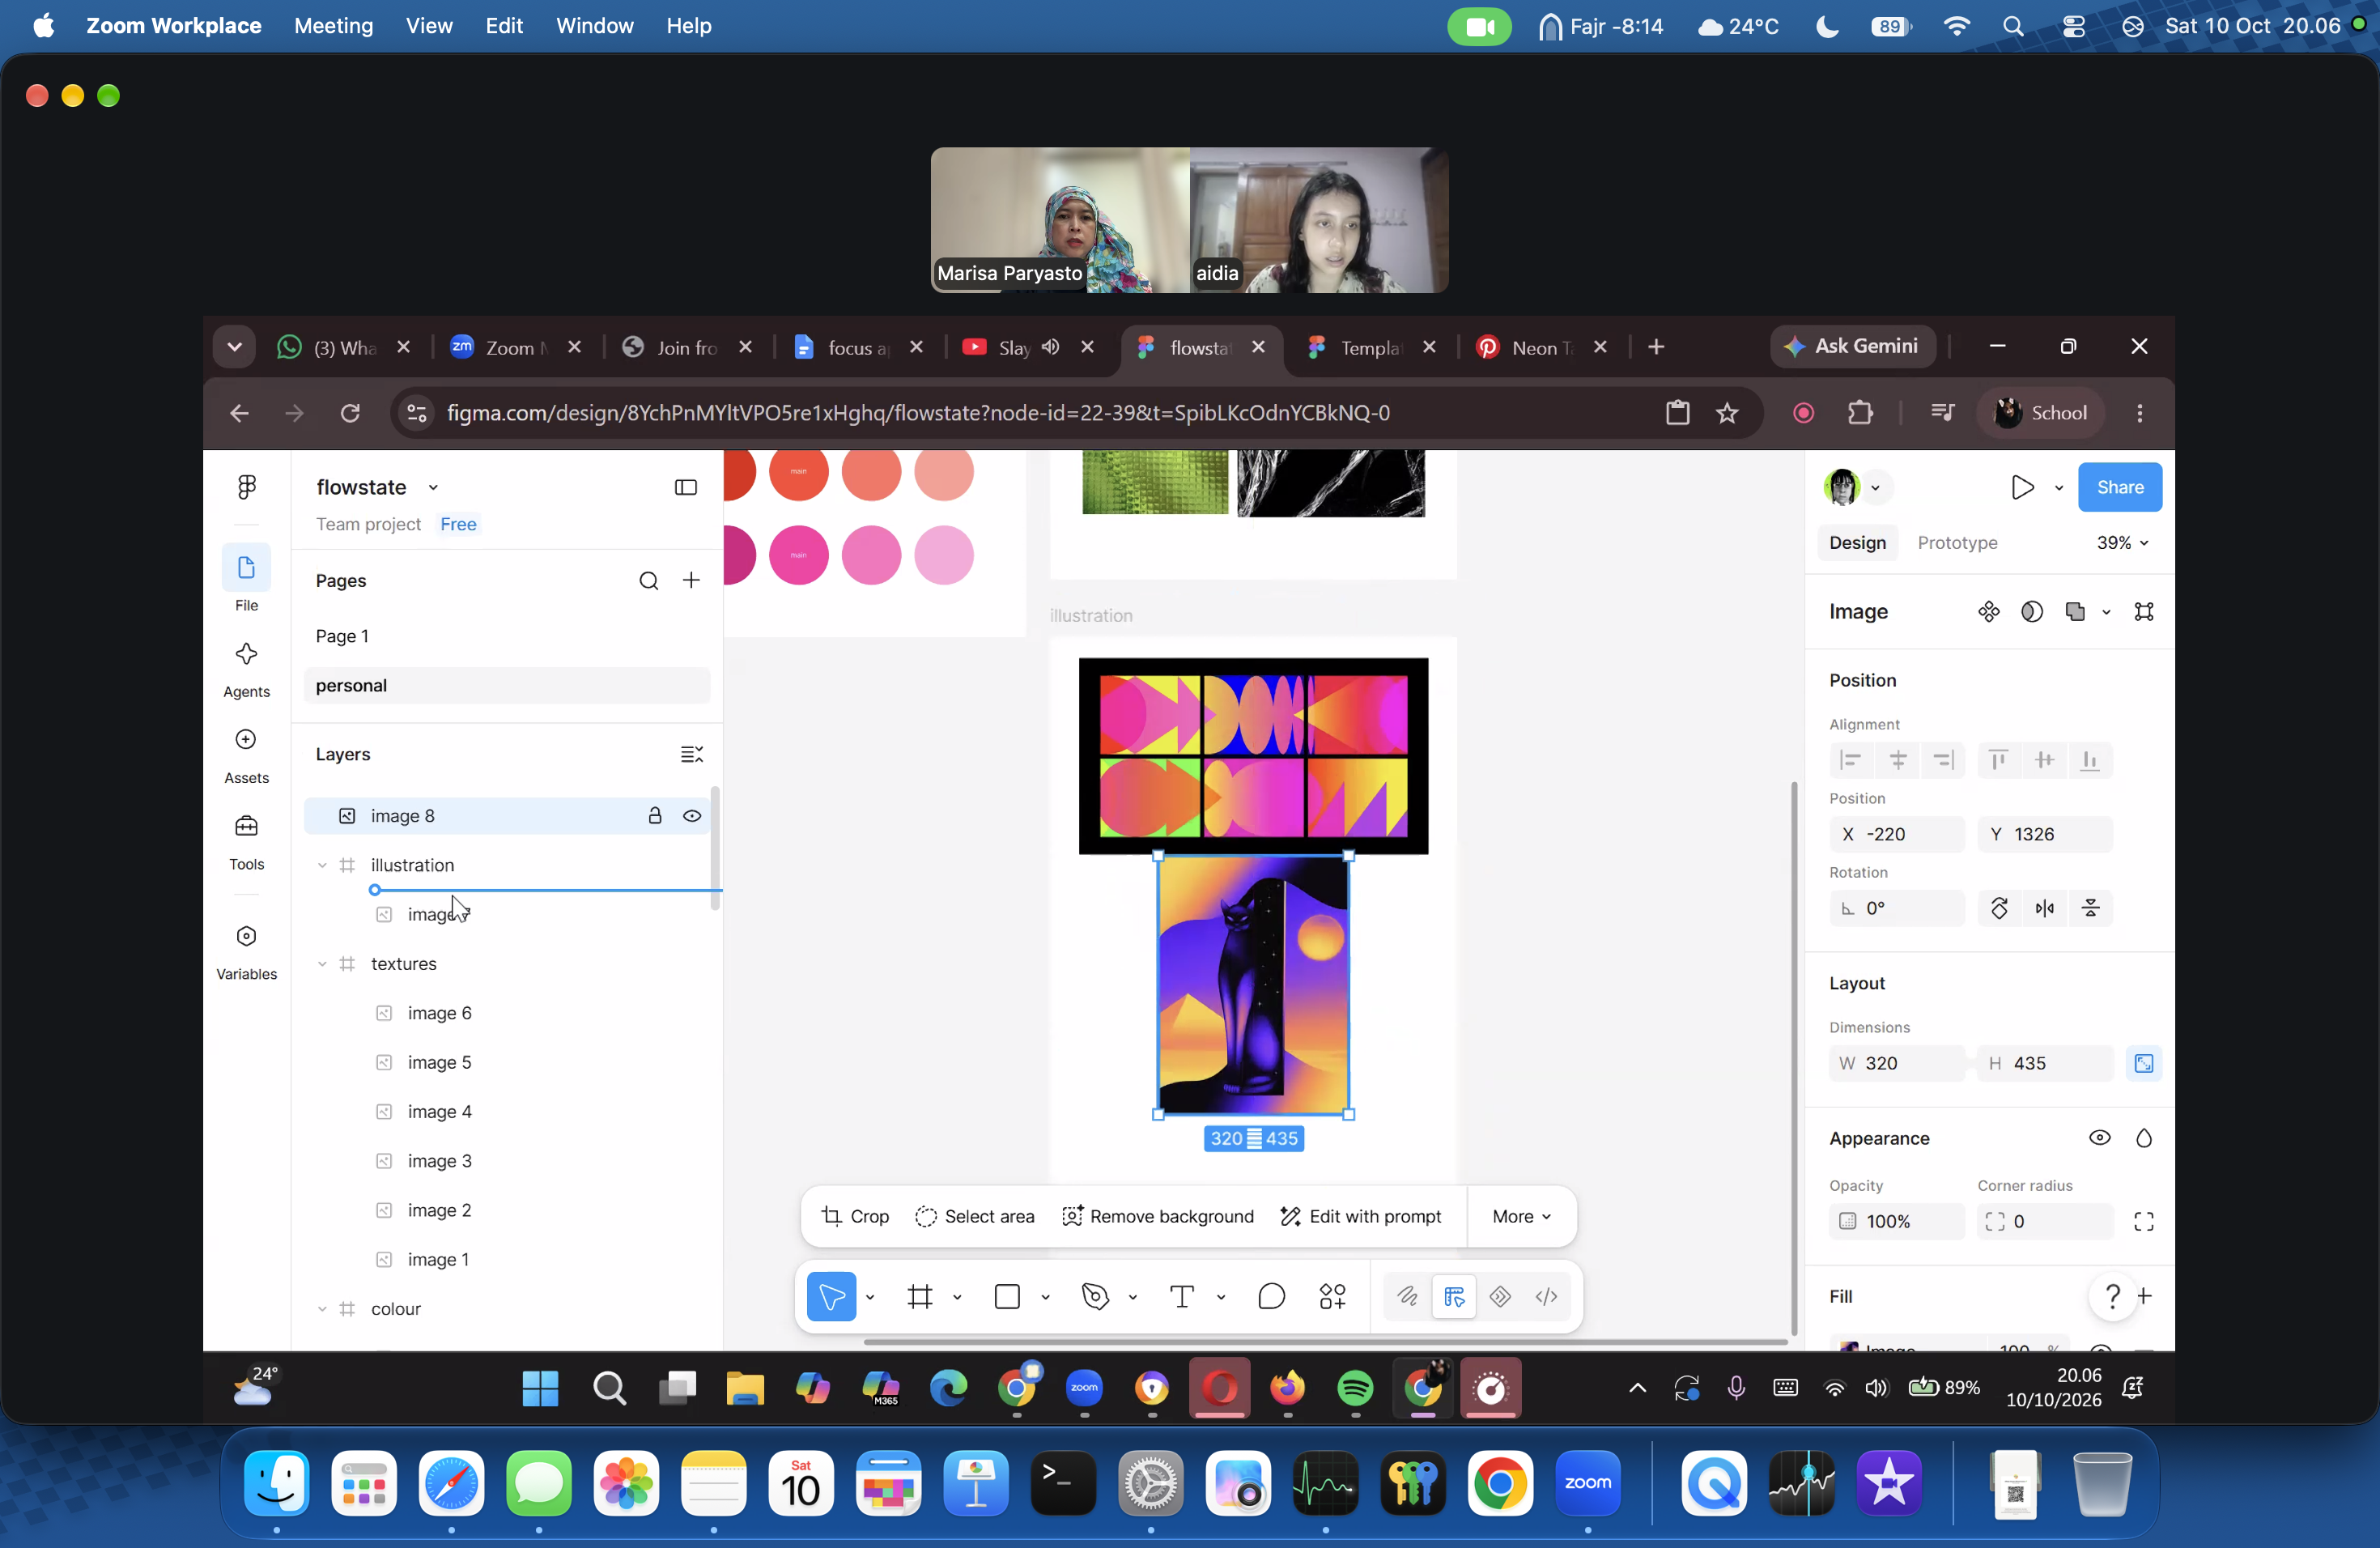Toggle individual corner radius option
2380x1548 pixels.
(x=2143, y=1221)
